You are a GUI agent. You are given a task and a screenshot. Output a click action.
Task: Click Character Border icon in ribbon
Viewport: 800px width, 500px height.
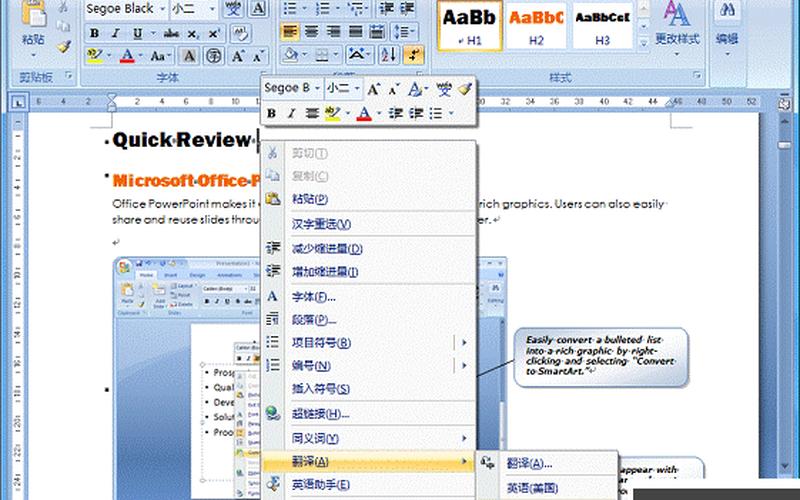pyautogui.click(x=259, y=9)
